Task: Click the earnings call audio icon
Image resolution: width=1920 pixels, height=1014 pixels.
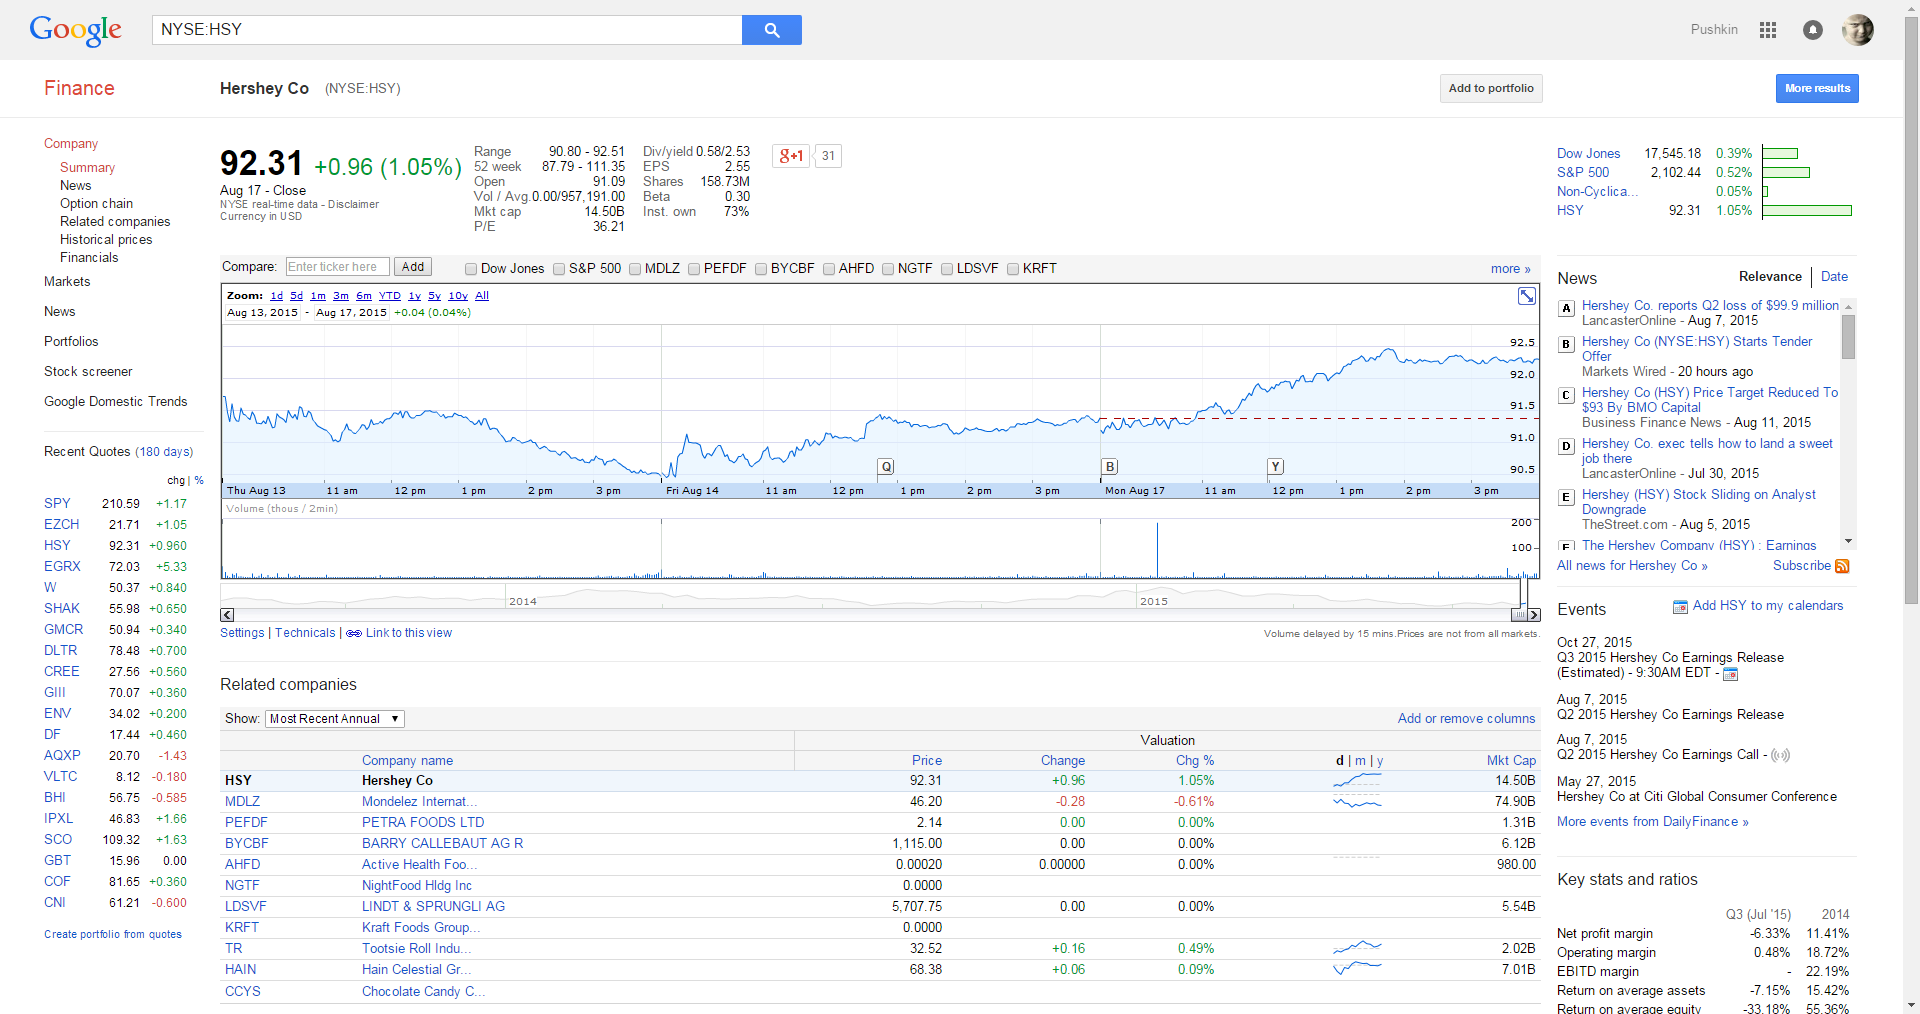Action: (1780, 755)
